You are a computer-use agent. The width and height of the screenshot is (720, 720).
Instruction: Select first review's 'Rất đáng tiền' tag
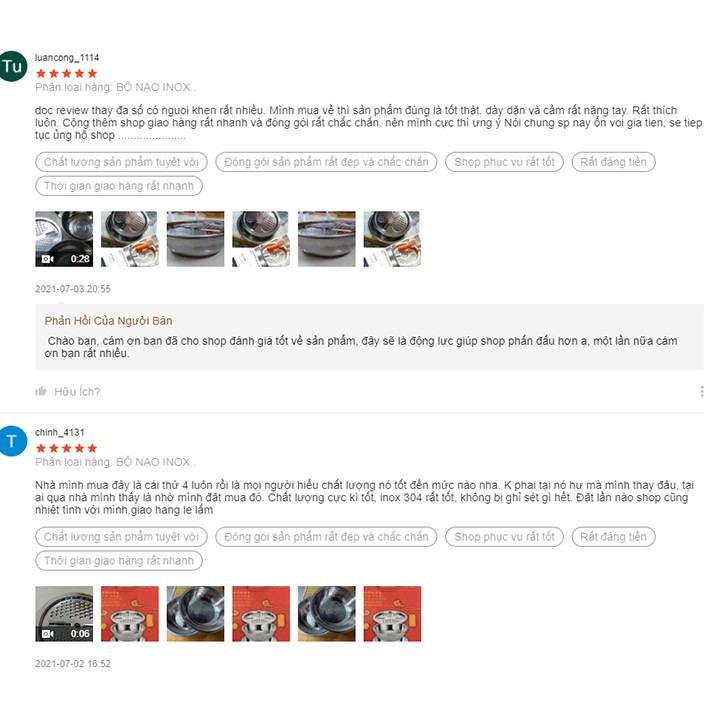click(x=613, y=162)
